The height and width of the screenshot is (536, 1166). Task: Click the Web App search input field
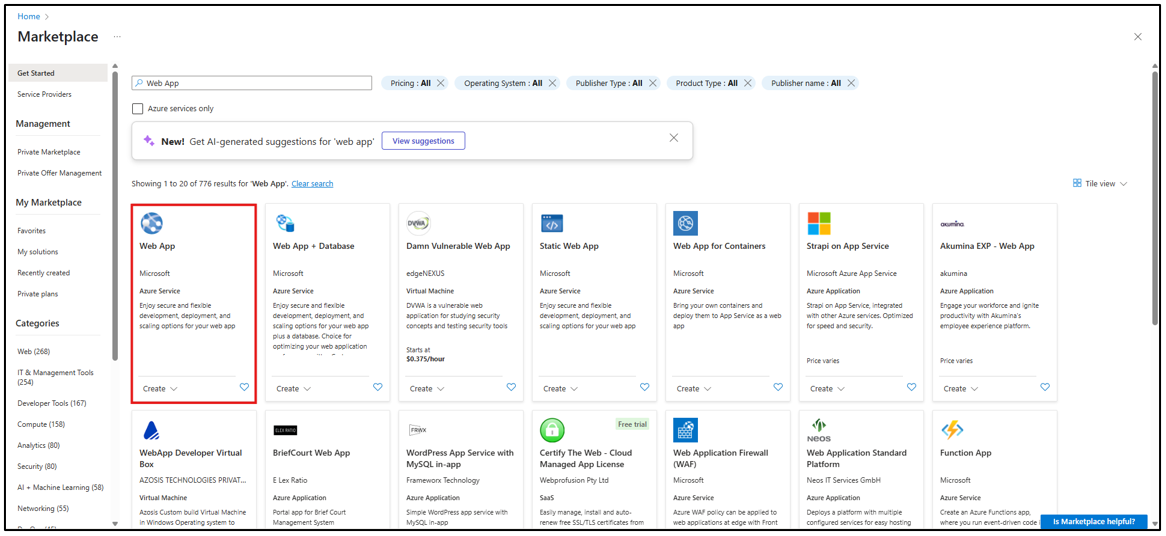(x=255, y=83)
